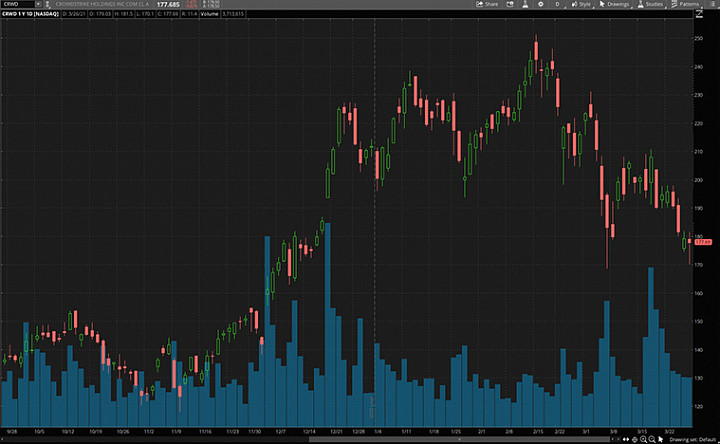Click the CRWD 1 Y 1D [NASDAQ] label
The height and width of the screenshot is (444, 720).
[x=30, y=14]
